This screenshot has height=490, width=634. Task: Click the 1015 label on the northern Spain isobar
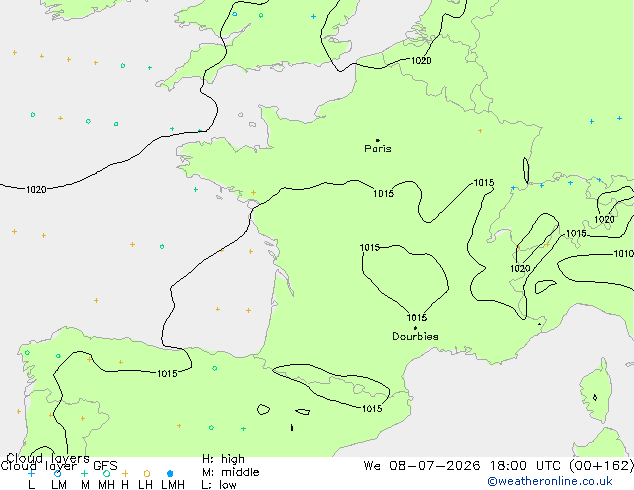[167, 373]
